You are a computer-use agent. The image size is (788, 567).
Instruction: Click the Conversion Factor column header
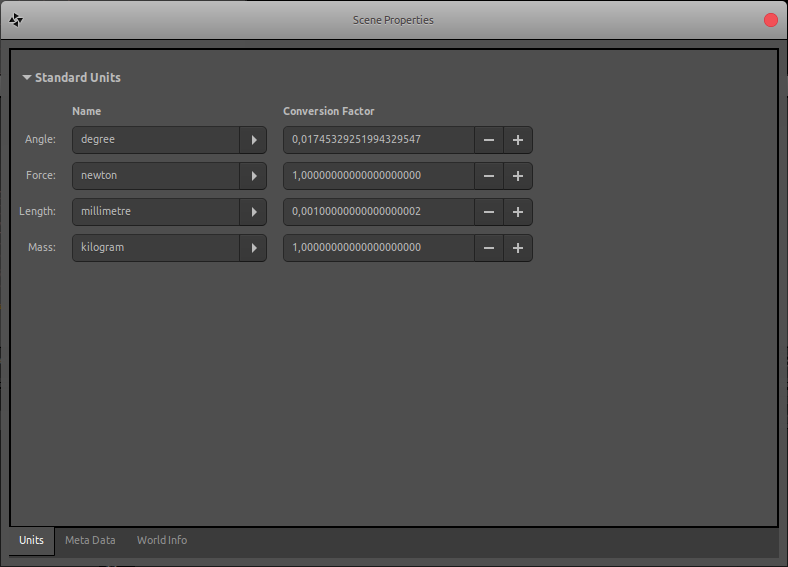329,111
